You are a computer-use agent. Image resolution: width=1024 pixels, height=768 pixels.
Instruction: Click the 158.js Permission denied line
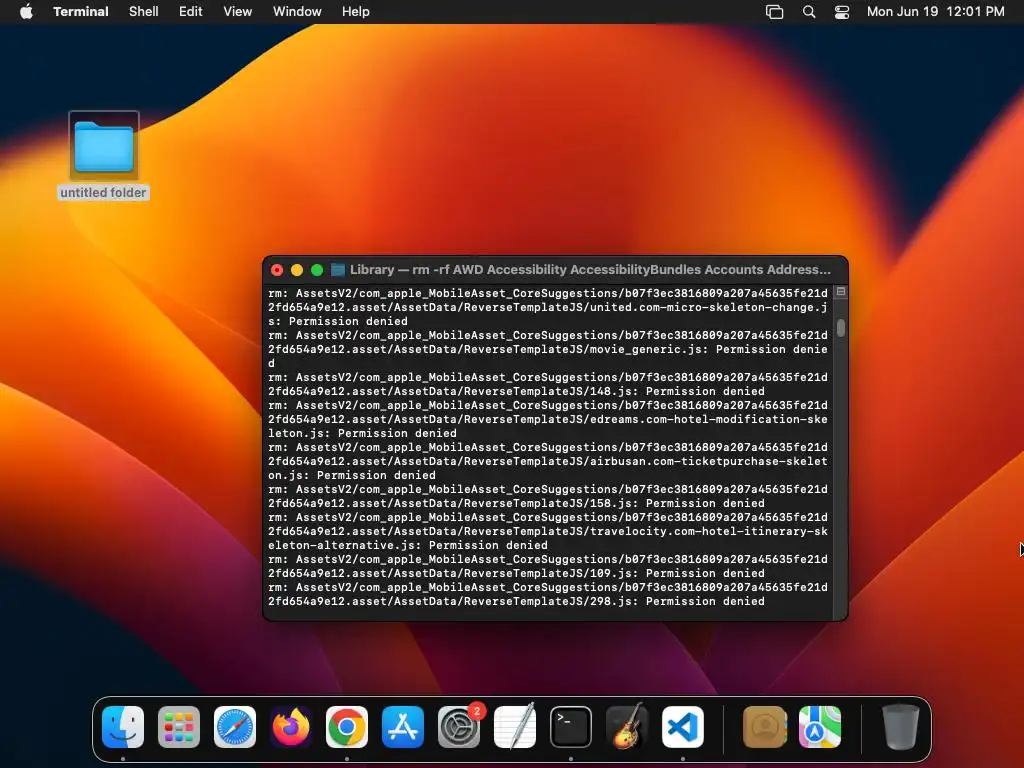[x=517, y=504]
